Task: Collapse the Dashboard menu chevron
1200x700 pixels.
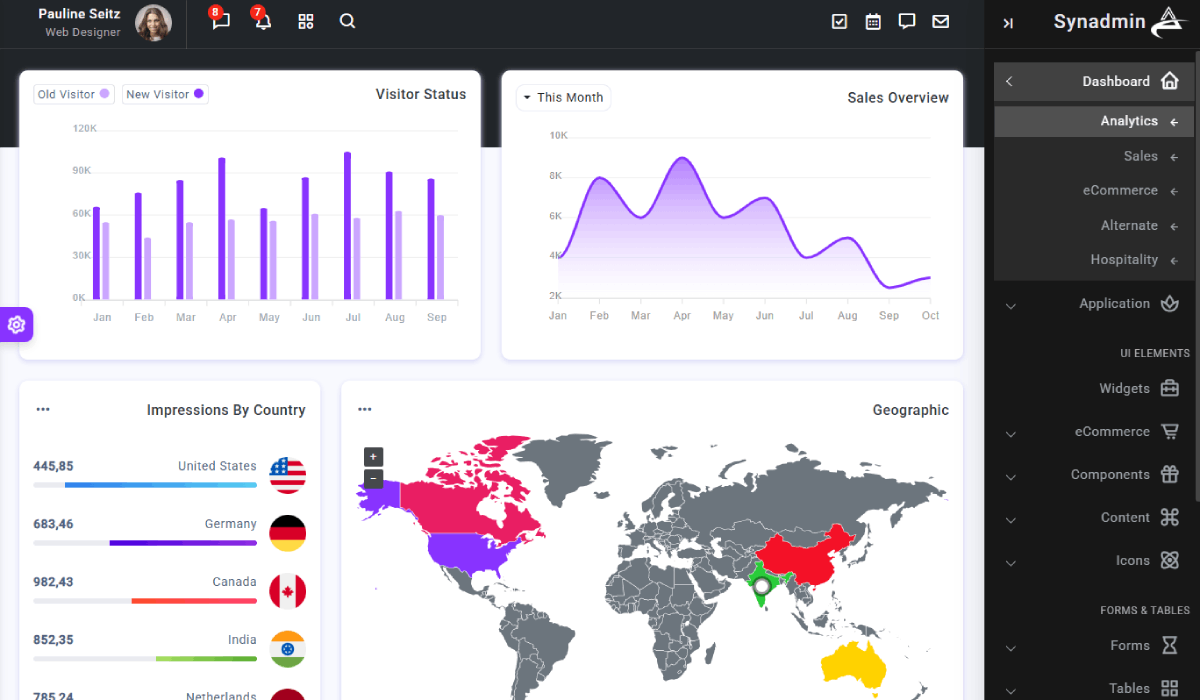Action: 1009,82
